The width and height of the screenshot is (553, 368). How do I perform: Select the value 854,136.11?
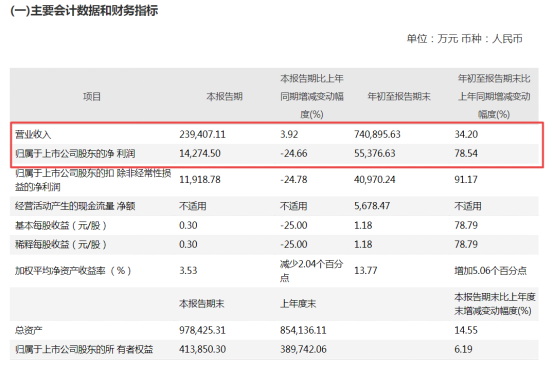coord(303,330)
